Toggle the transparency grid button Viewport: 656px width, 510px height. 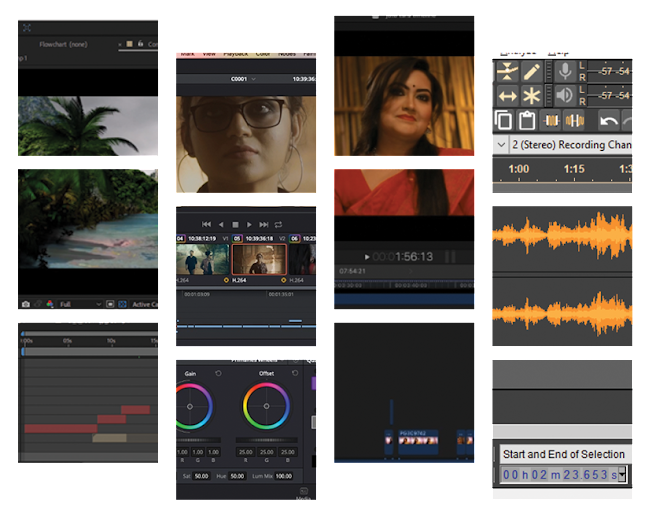pyautogui.click(x=122, y=304)
